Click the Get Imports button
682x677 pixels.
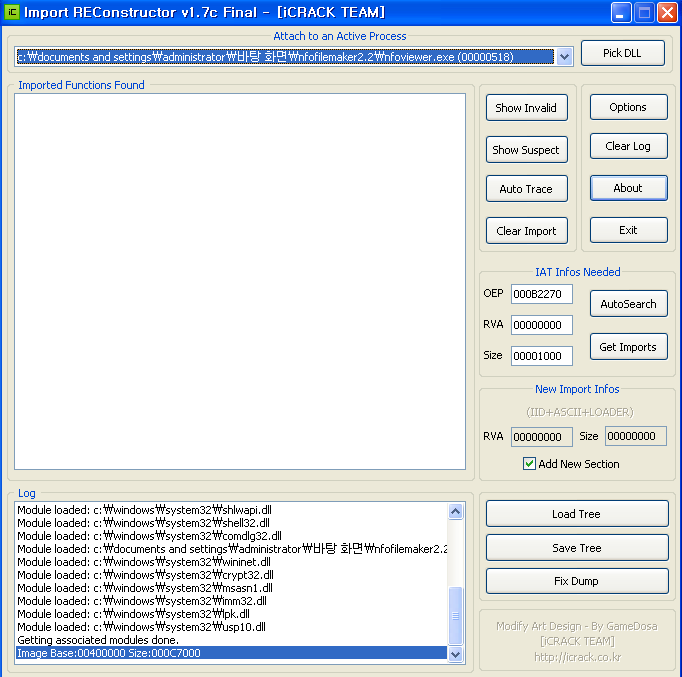click(629, 347)
